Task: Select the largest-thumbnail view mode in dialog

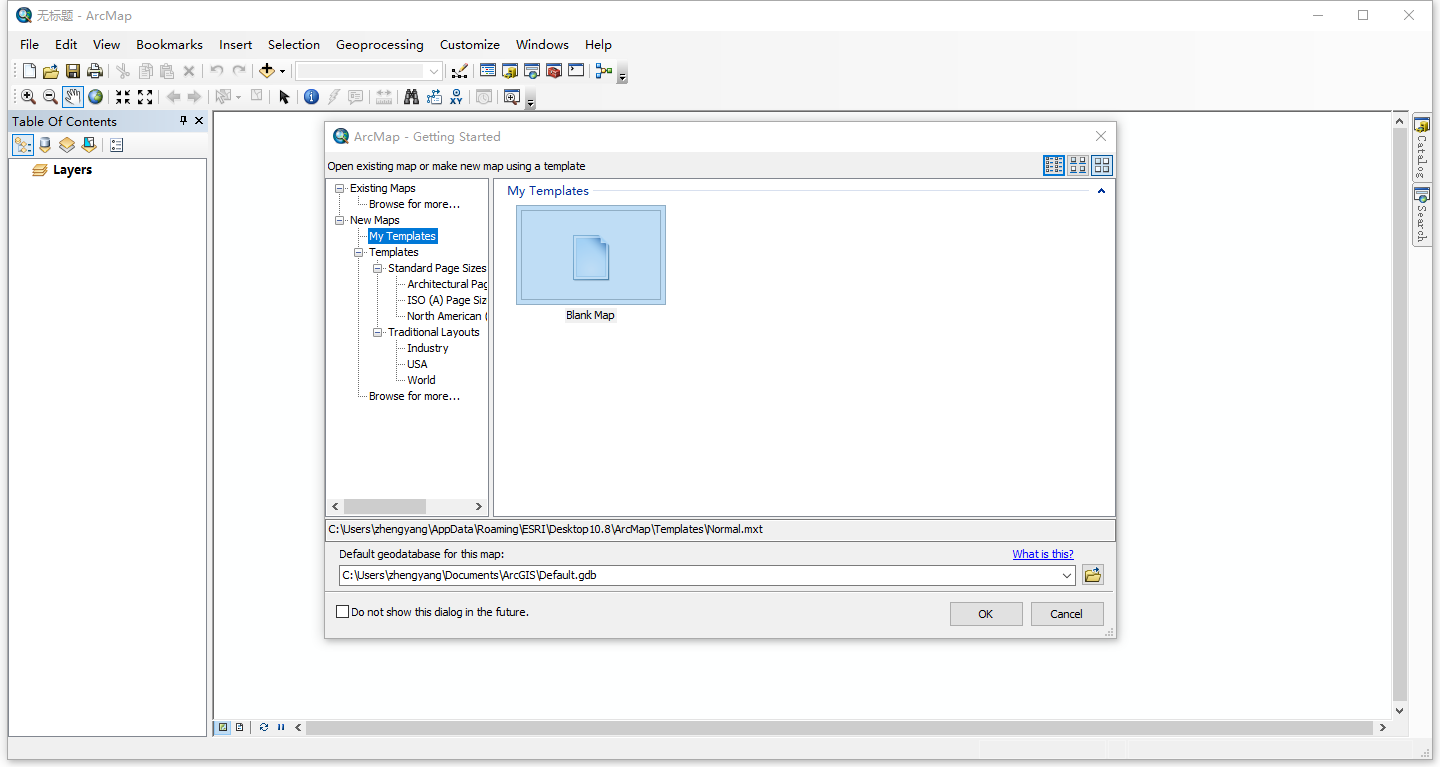Action: click(x=1102, y=165)
